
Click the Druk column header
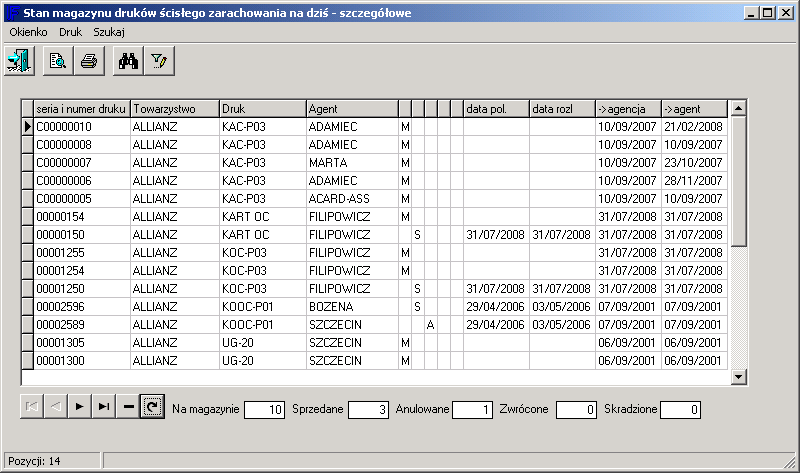tap(263, 109)
